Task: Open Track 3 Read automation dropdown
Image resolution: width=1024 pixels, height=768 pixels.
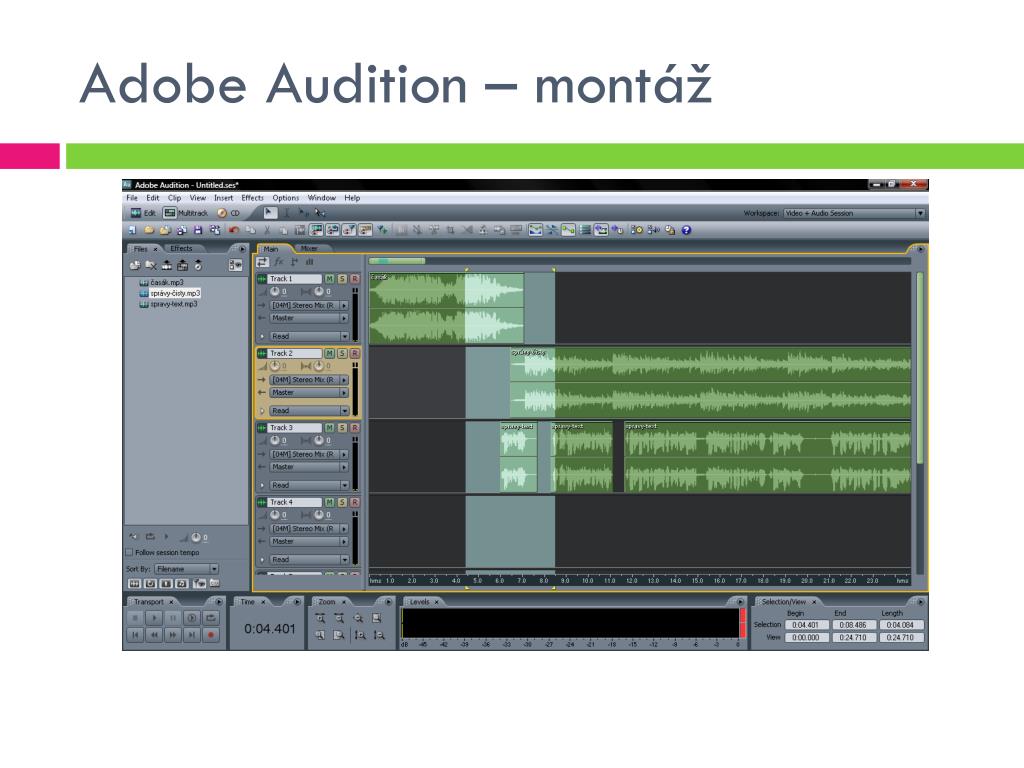Action: pyautogui.click(x=310, y=485)
